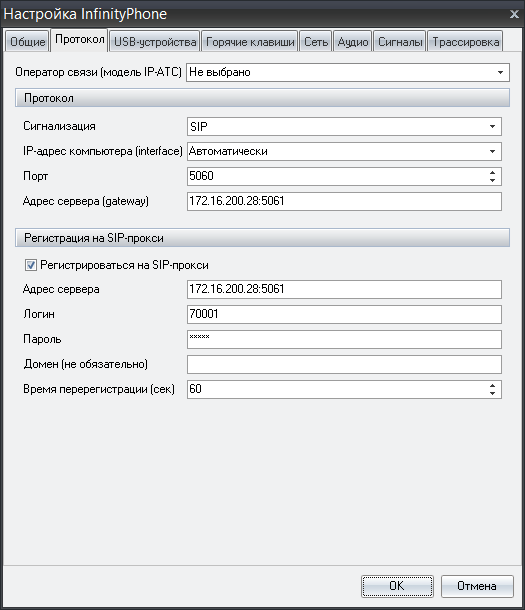Image resolution: width=525 pixels, height=610 pixels.
Task: Confirm settings with the OK button
Action: [397, 586]
